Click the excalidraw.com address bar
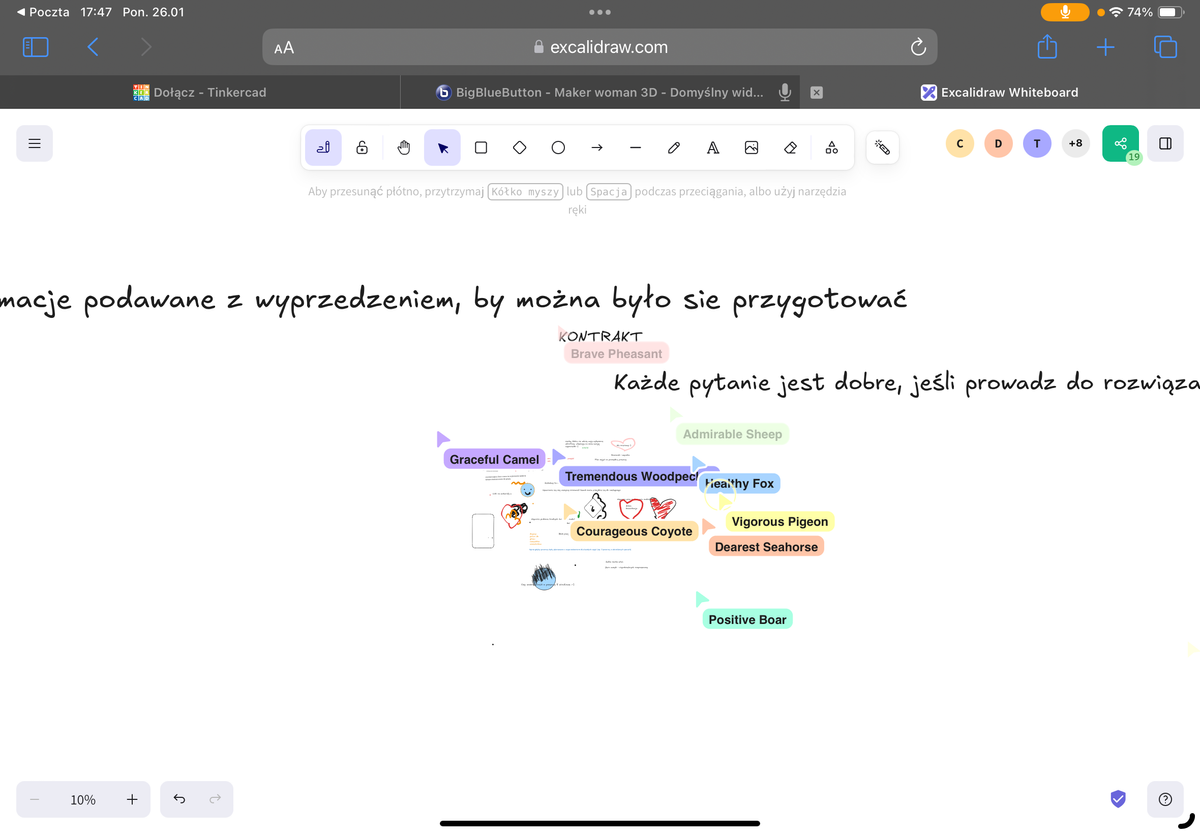 click(600, 47)
